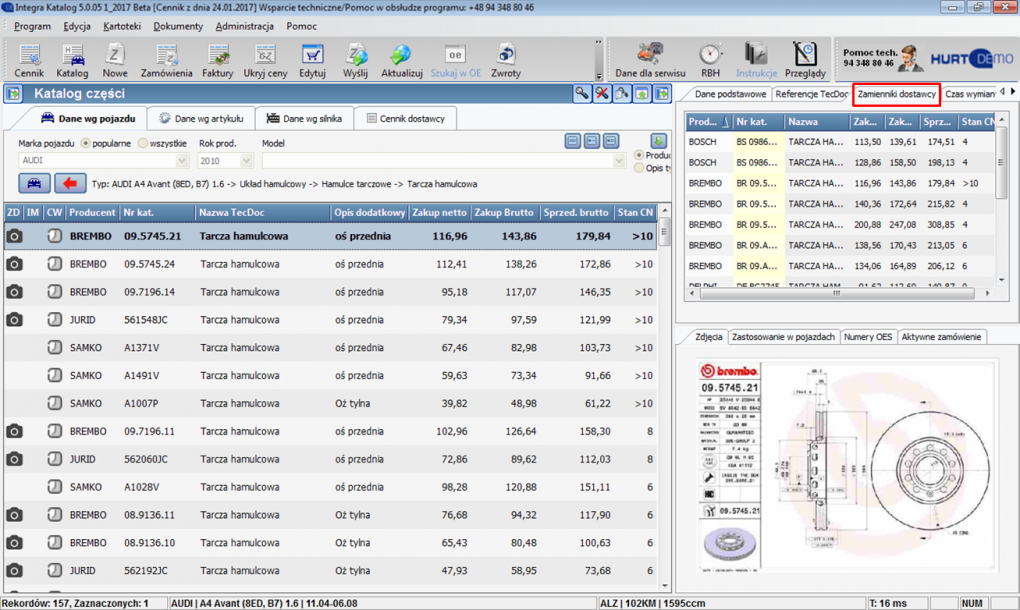
Task: Open the RBH clock tool
Action: tap(710, 60)
